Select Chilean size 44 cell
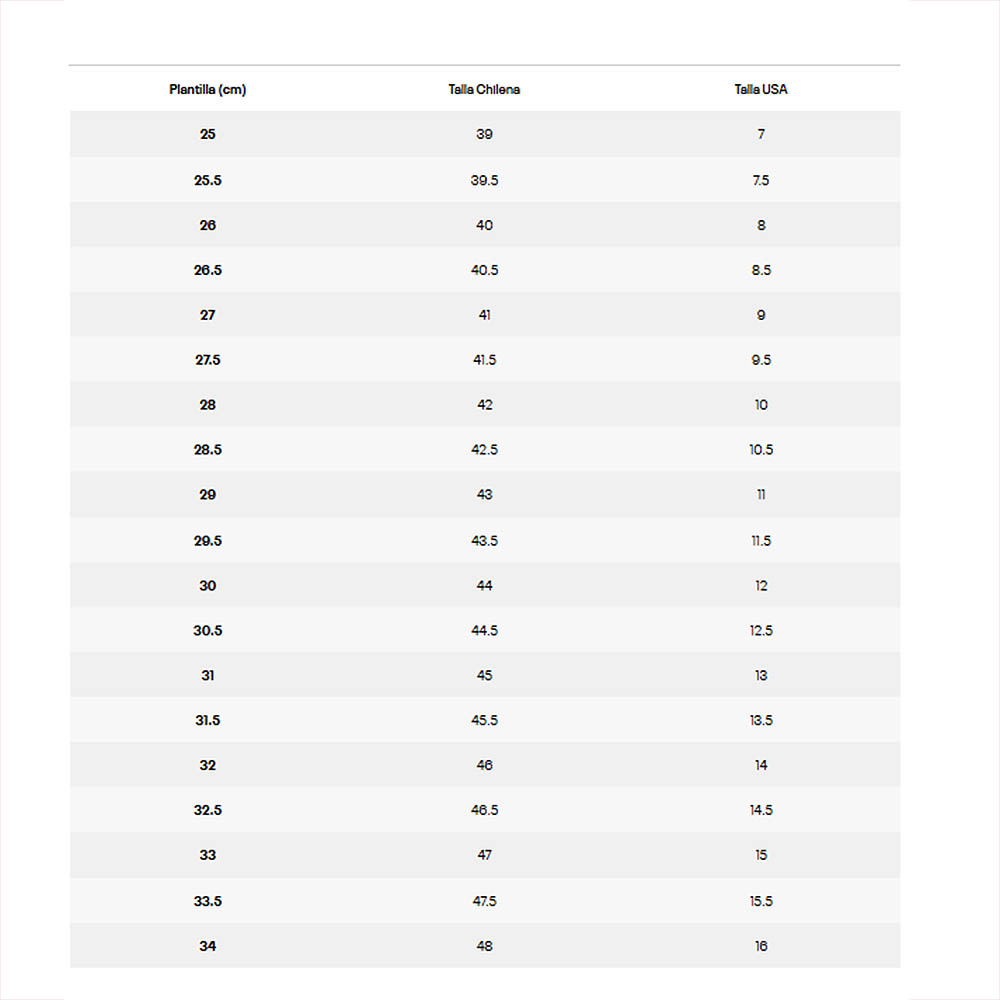Screen dimensions: 1000x1000 tap(484, 586)
